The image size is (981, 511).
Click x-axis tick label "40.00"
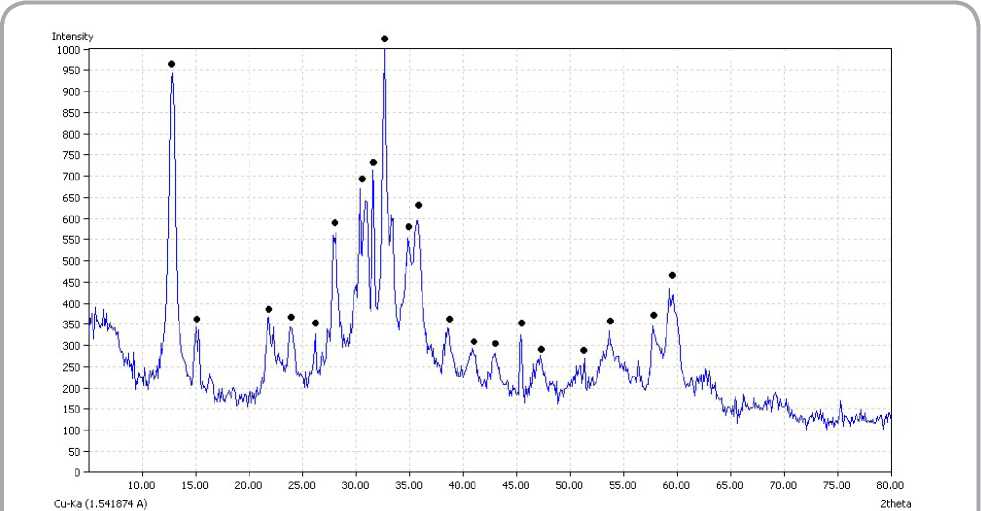pos(463,485)
